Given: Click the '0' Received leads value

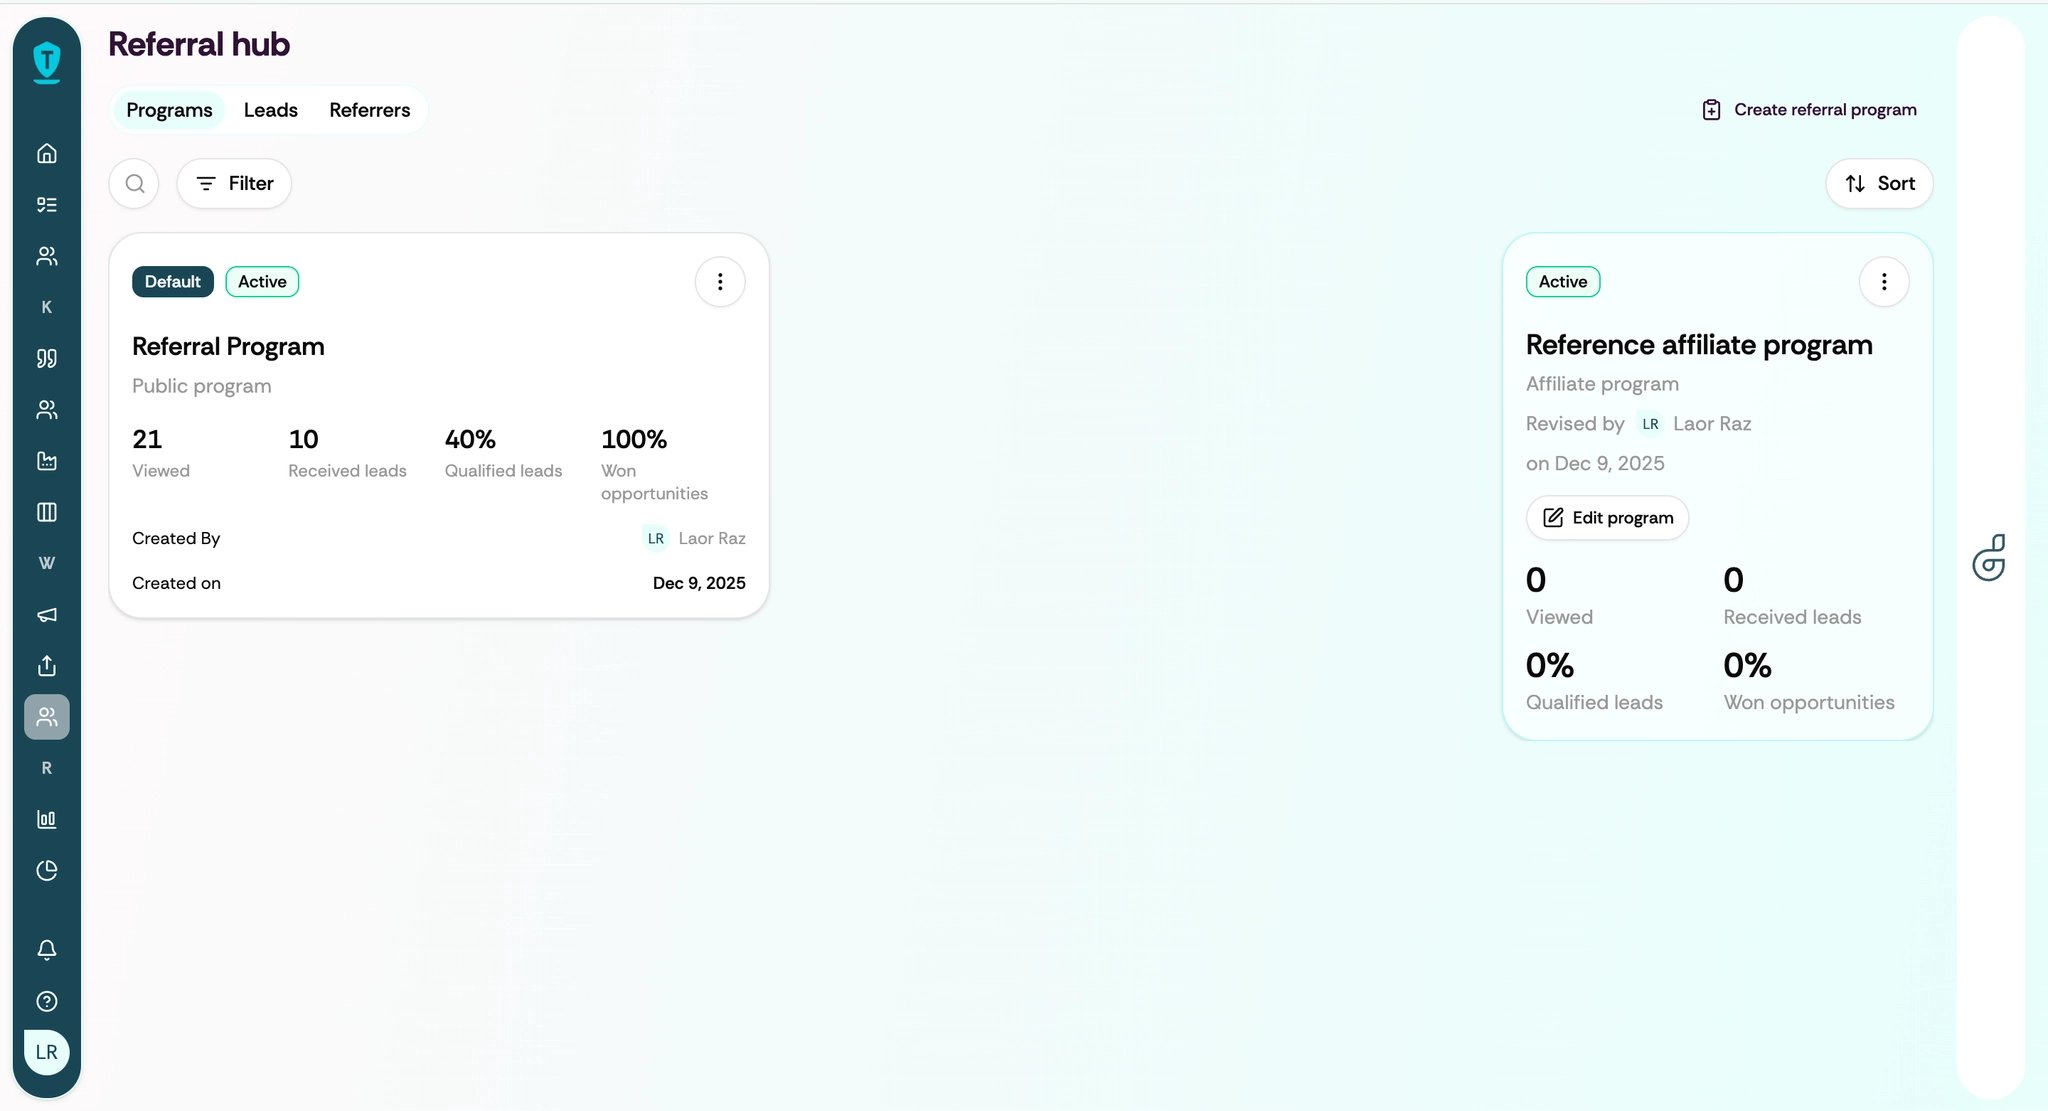Looking at the screenshot, I should (x=1734, y=580).
